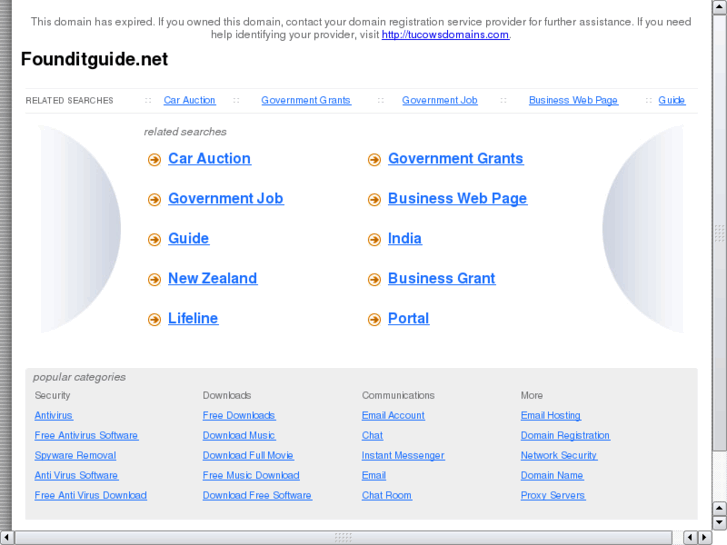Select Car Auction in top related searches bar
The height and width of the screenshot is (545, 727).
[189, 100]
